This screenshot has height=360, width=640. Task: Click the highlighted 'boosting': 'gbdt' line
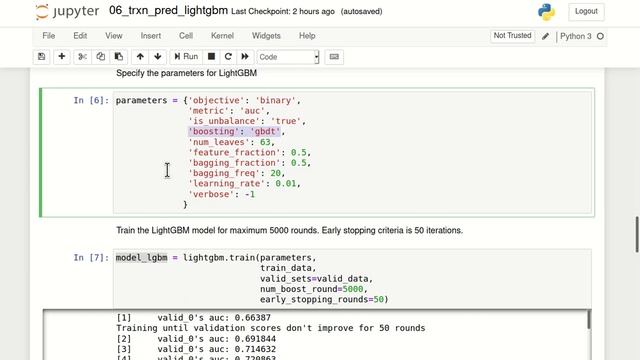[x=236, y=131]
